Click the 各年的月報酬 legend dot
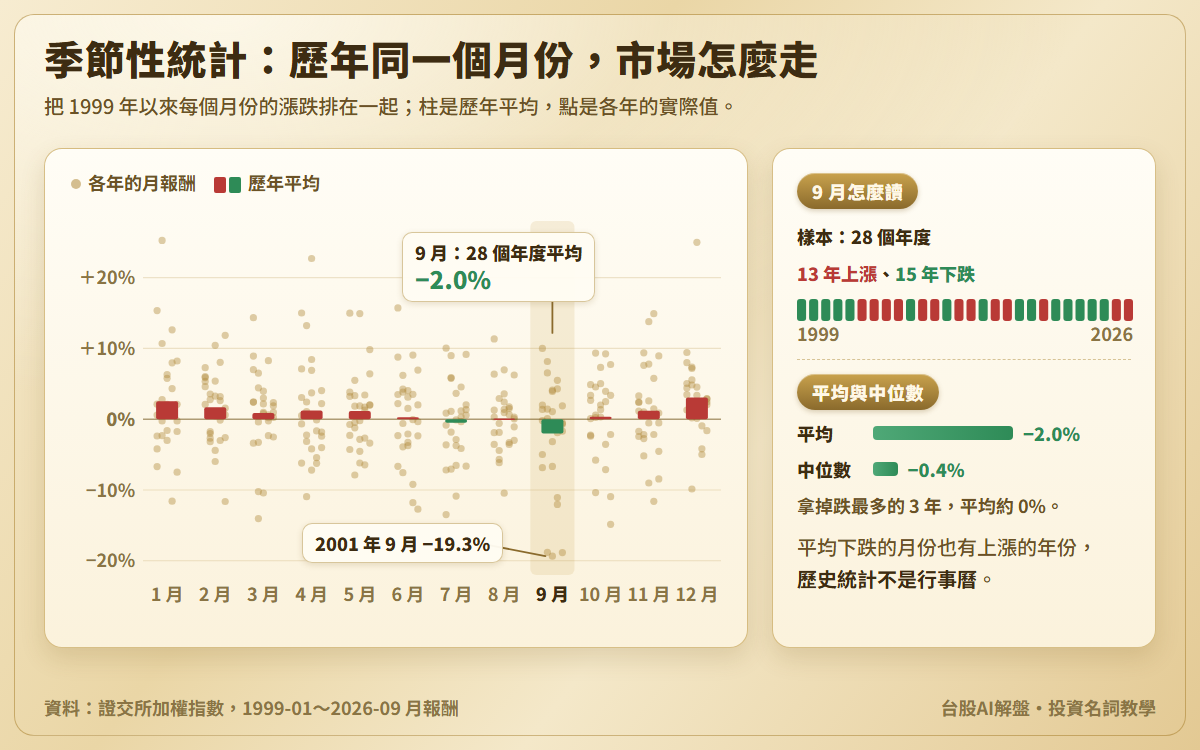Viewport: 1200px width, 750px height. (76, 184)
